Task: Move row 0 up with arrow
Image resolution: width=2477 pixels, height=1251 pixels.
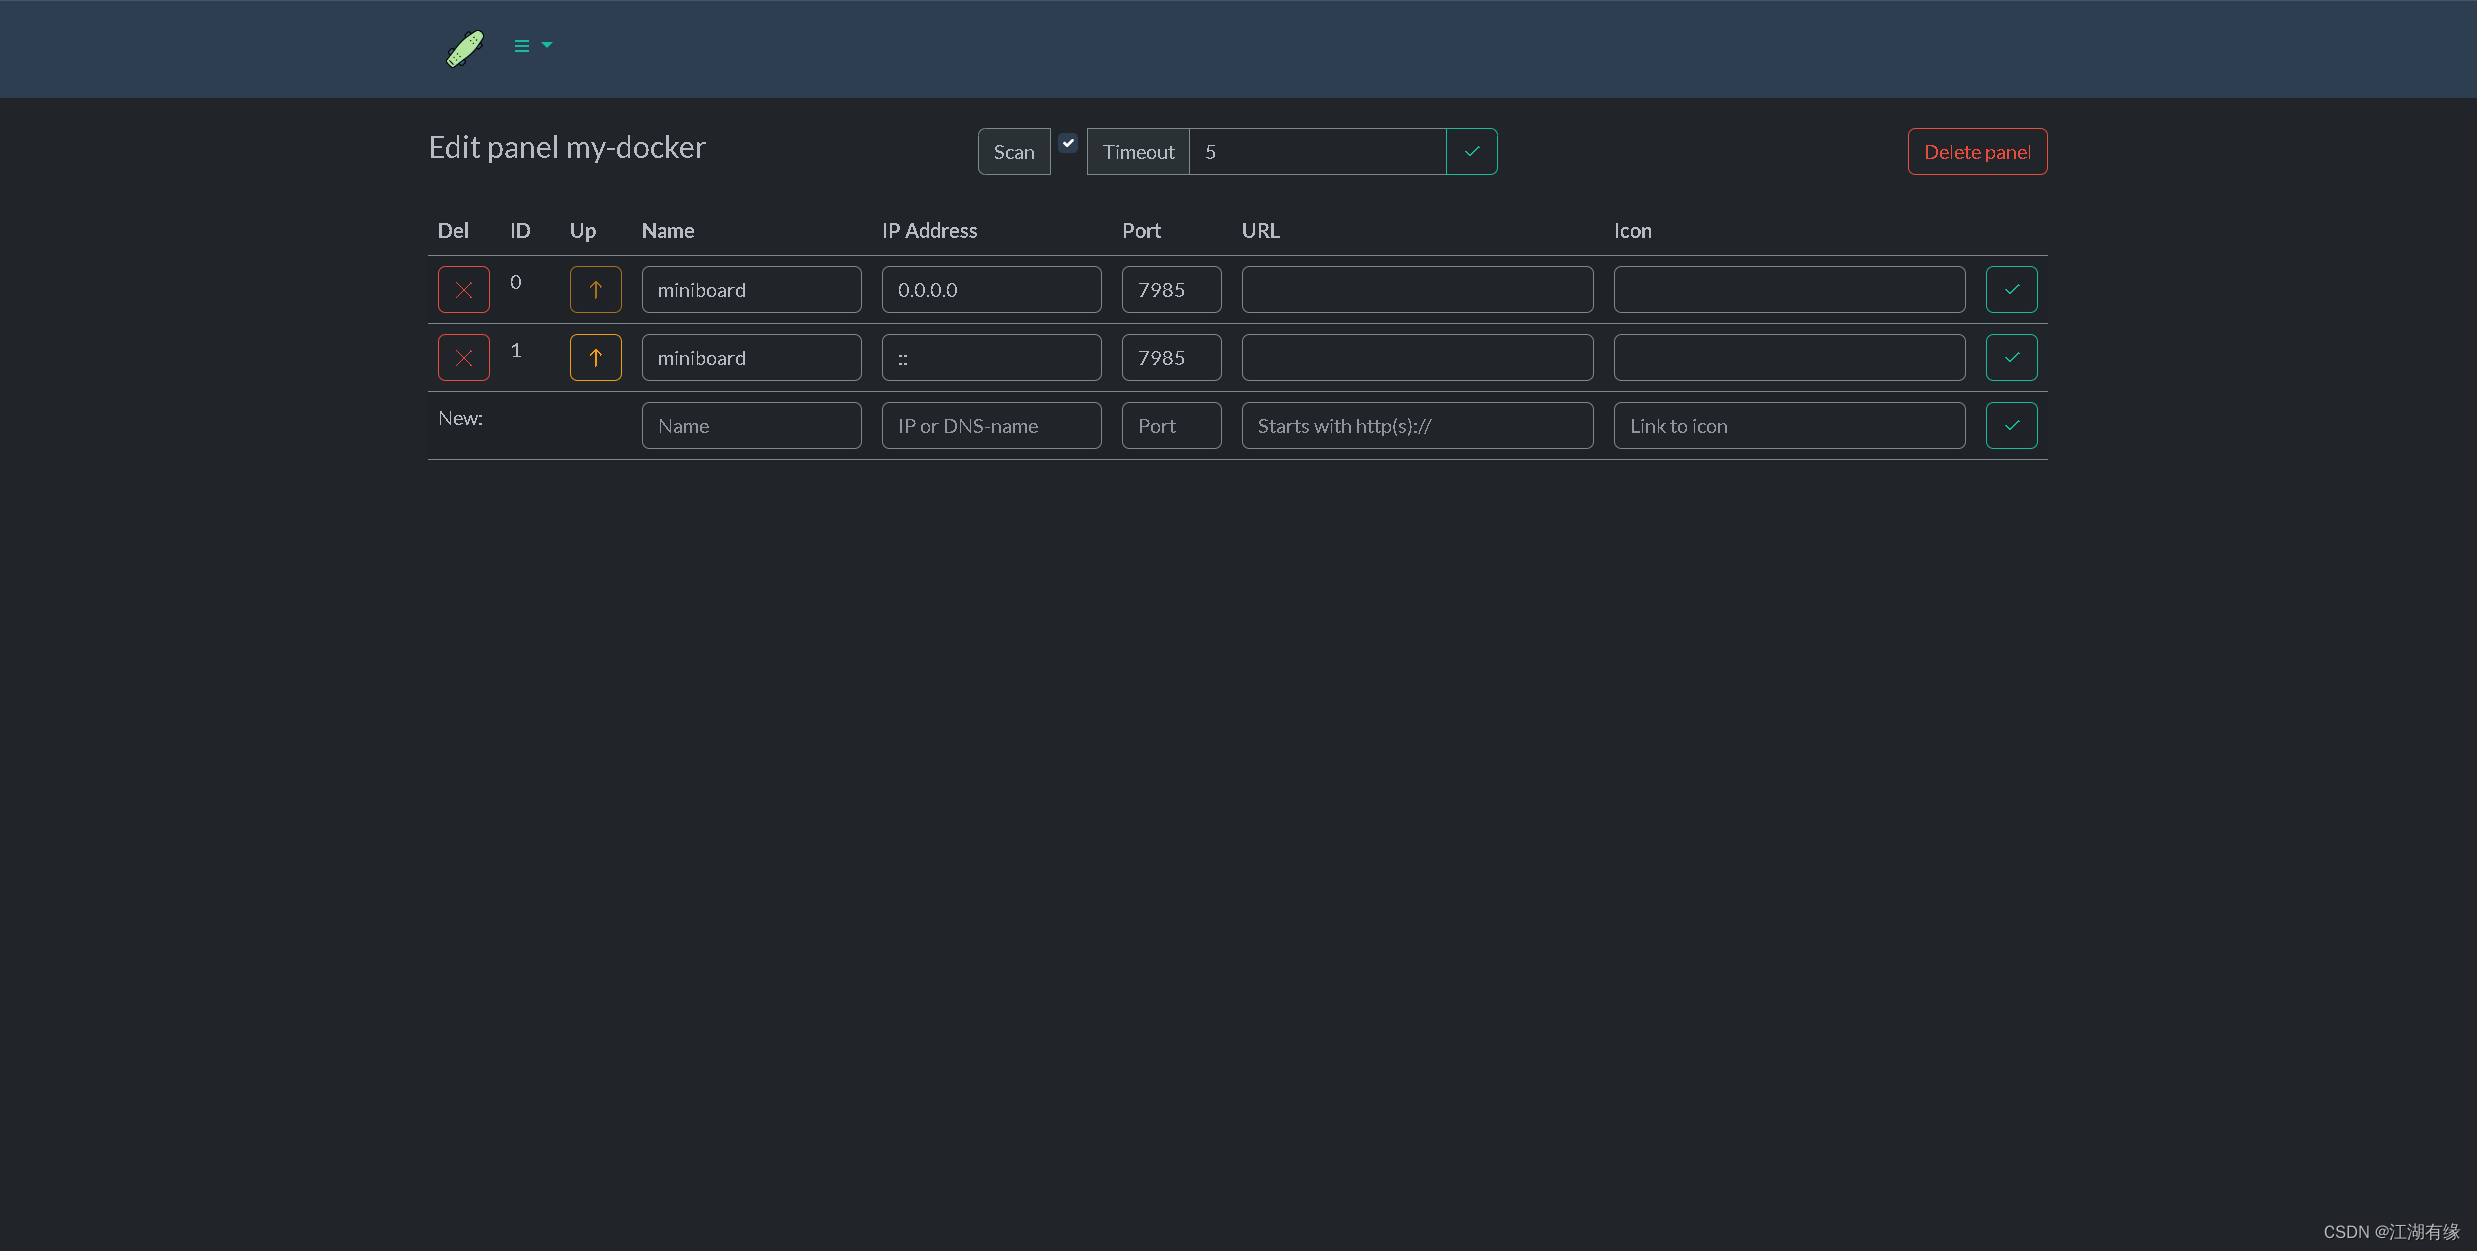Action: coord(595,290)
